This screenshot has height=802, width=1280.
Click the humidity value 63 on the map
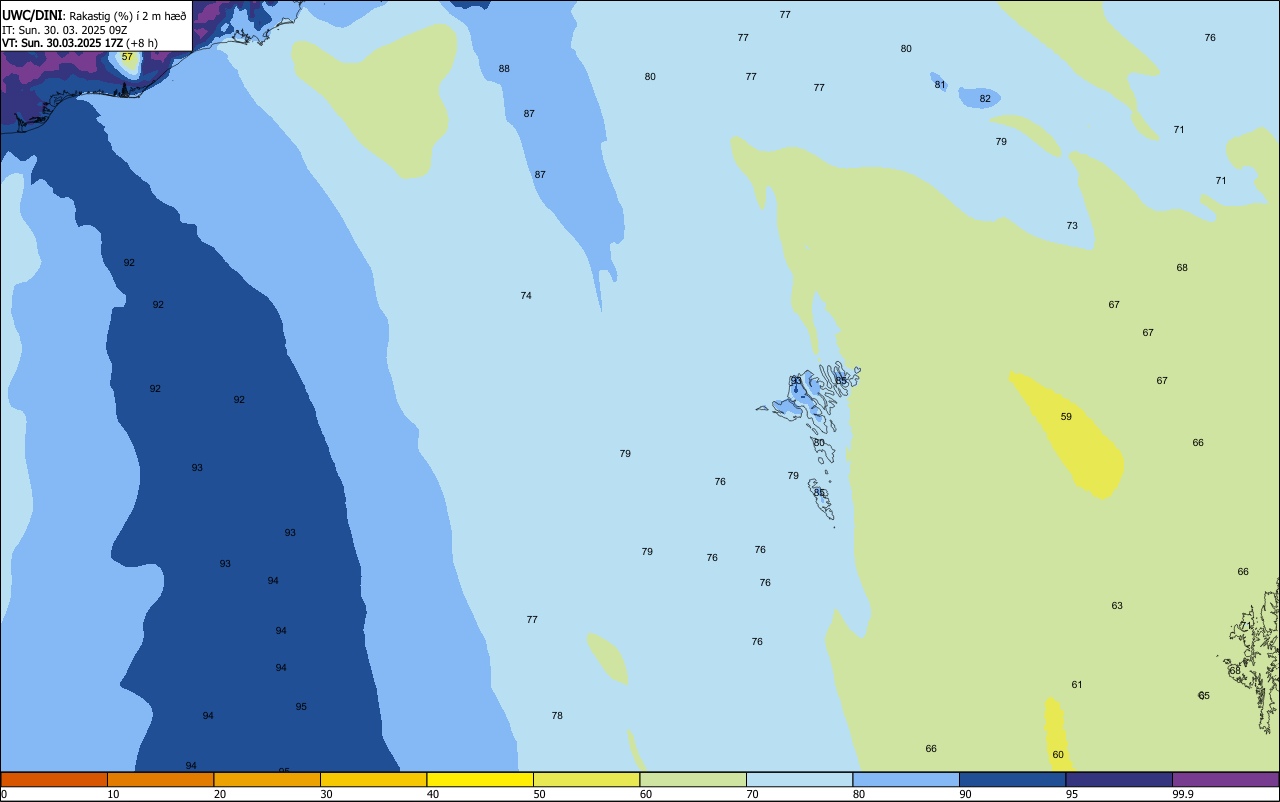tap(1117, 606)
